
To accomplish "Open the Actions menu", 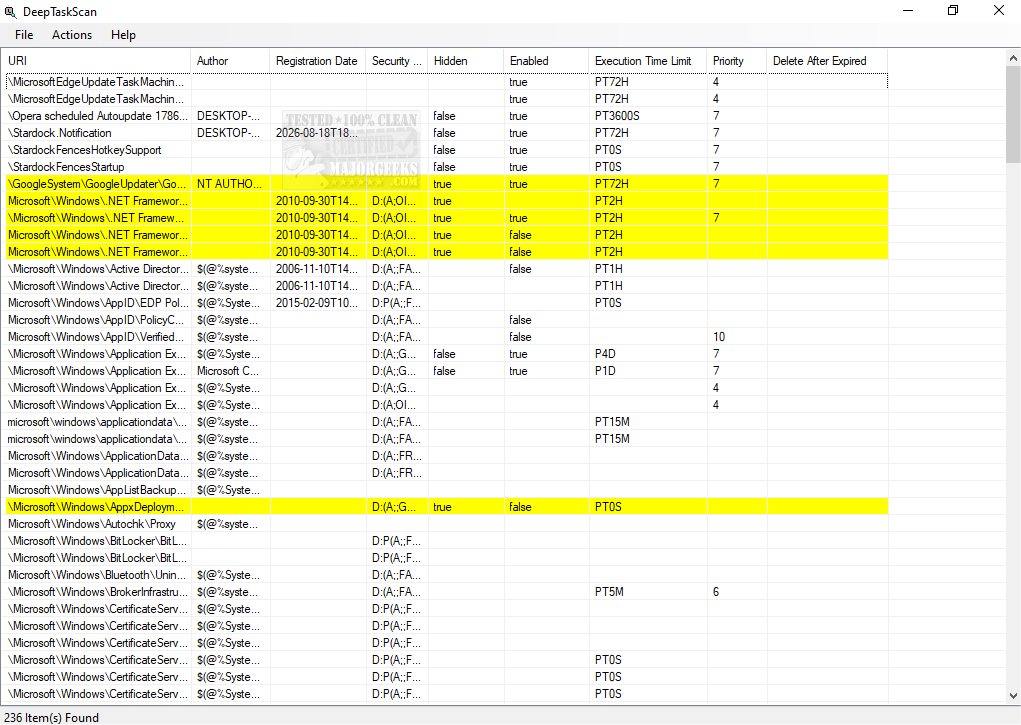I will coord(72,35).
